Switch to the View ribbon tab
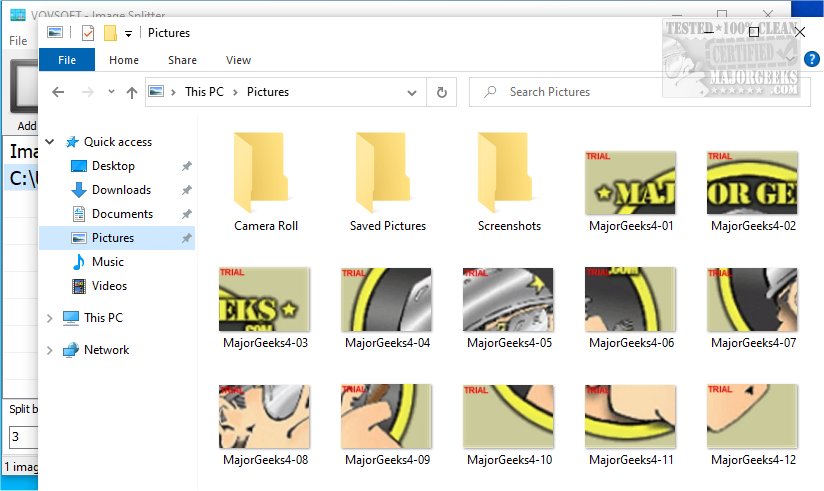Viewport: 824px width, 491px height. (x=238, y=60)
